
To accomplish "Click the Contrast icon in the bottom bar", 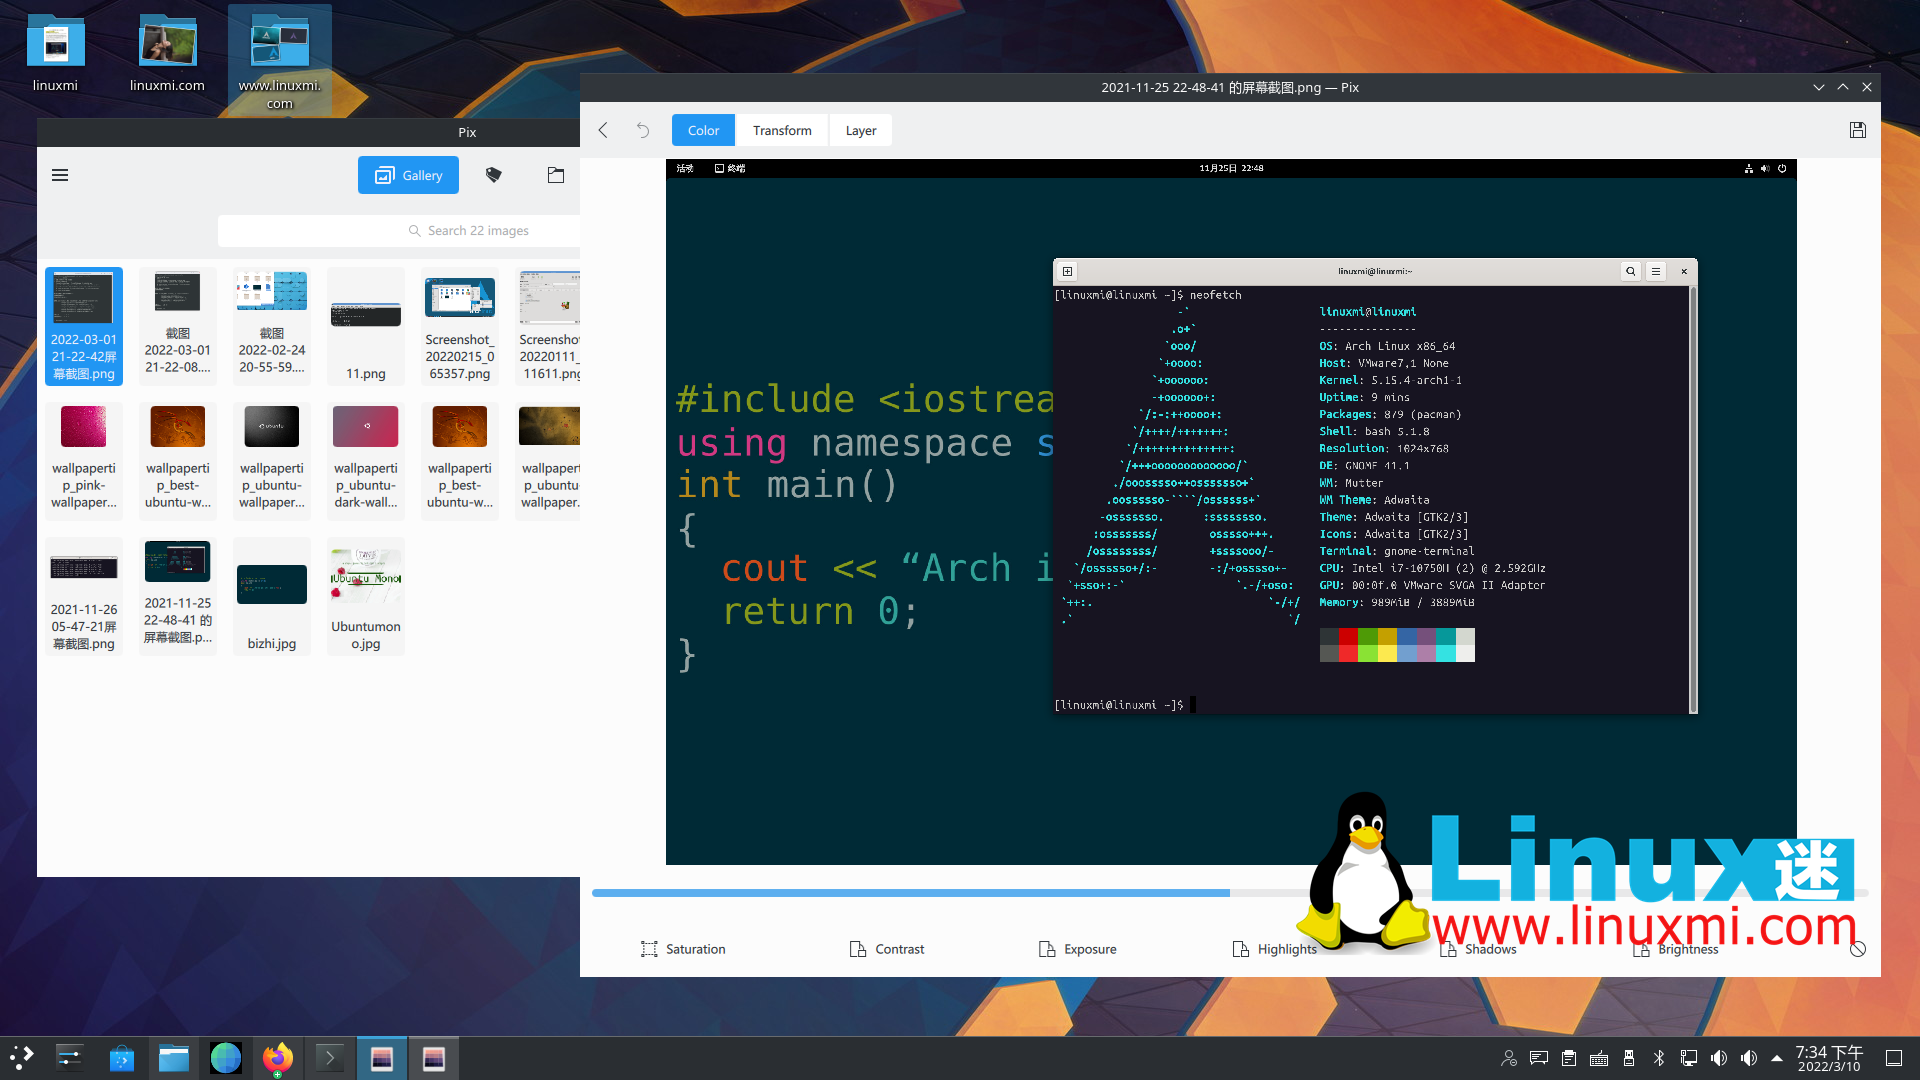I will click(x=857, y=949).
